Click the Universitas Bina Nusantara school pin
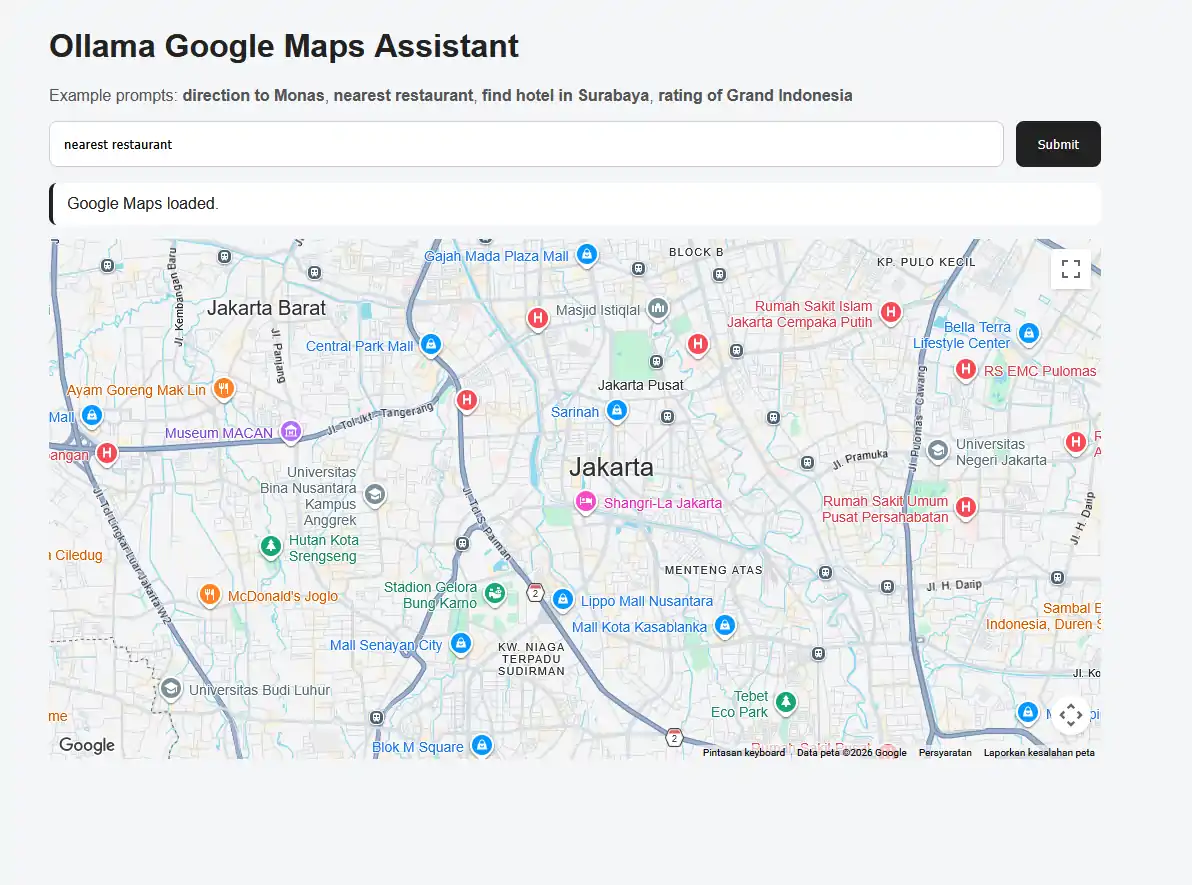Image resolution: width=1192 pixels, height=885 pixels. click(x=374, y=495)
